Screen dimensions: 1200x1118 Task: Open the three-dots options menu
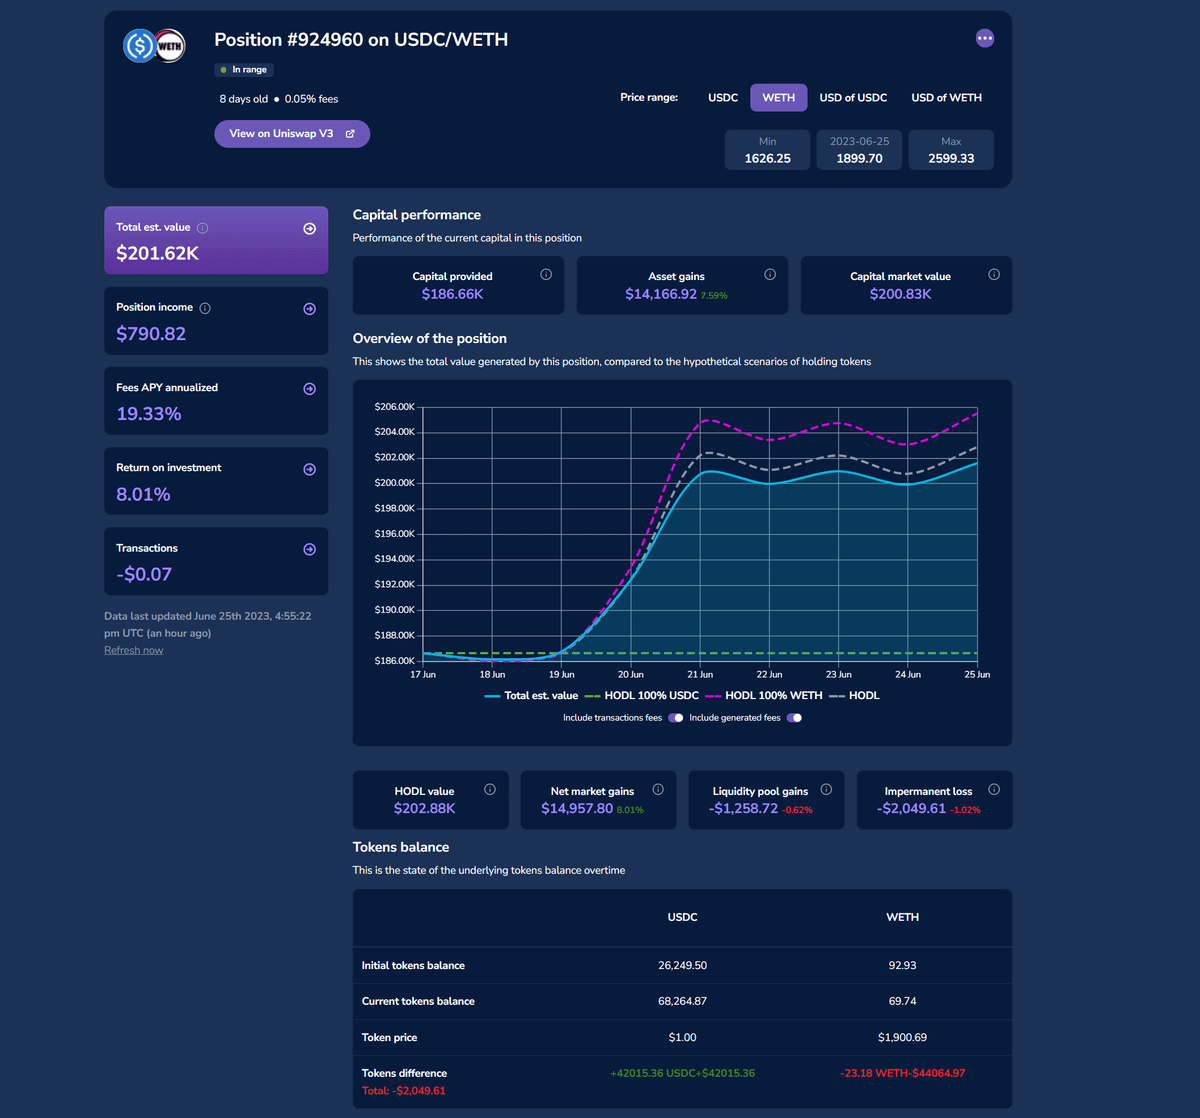985,38
